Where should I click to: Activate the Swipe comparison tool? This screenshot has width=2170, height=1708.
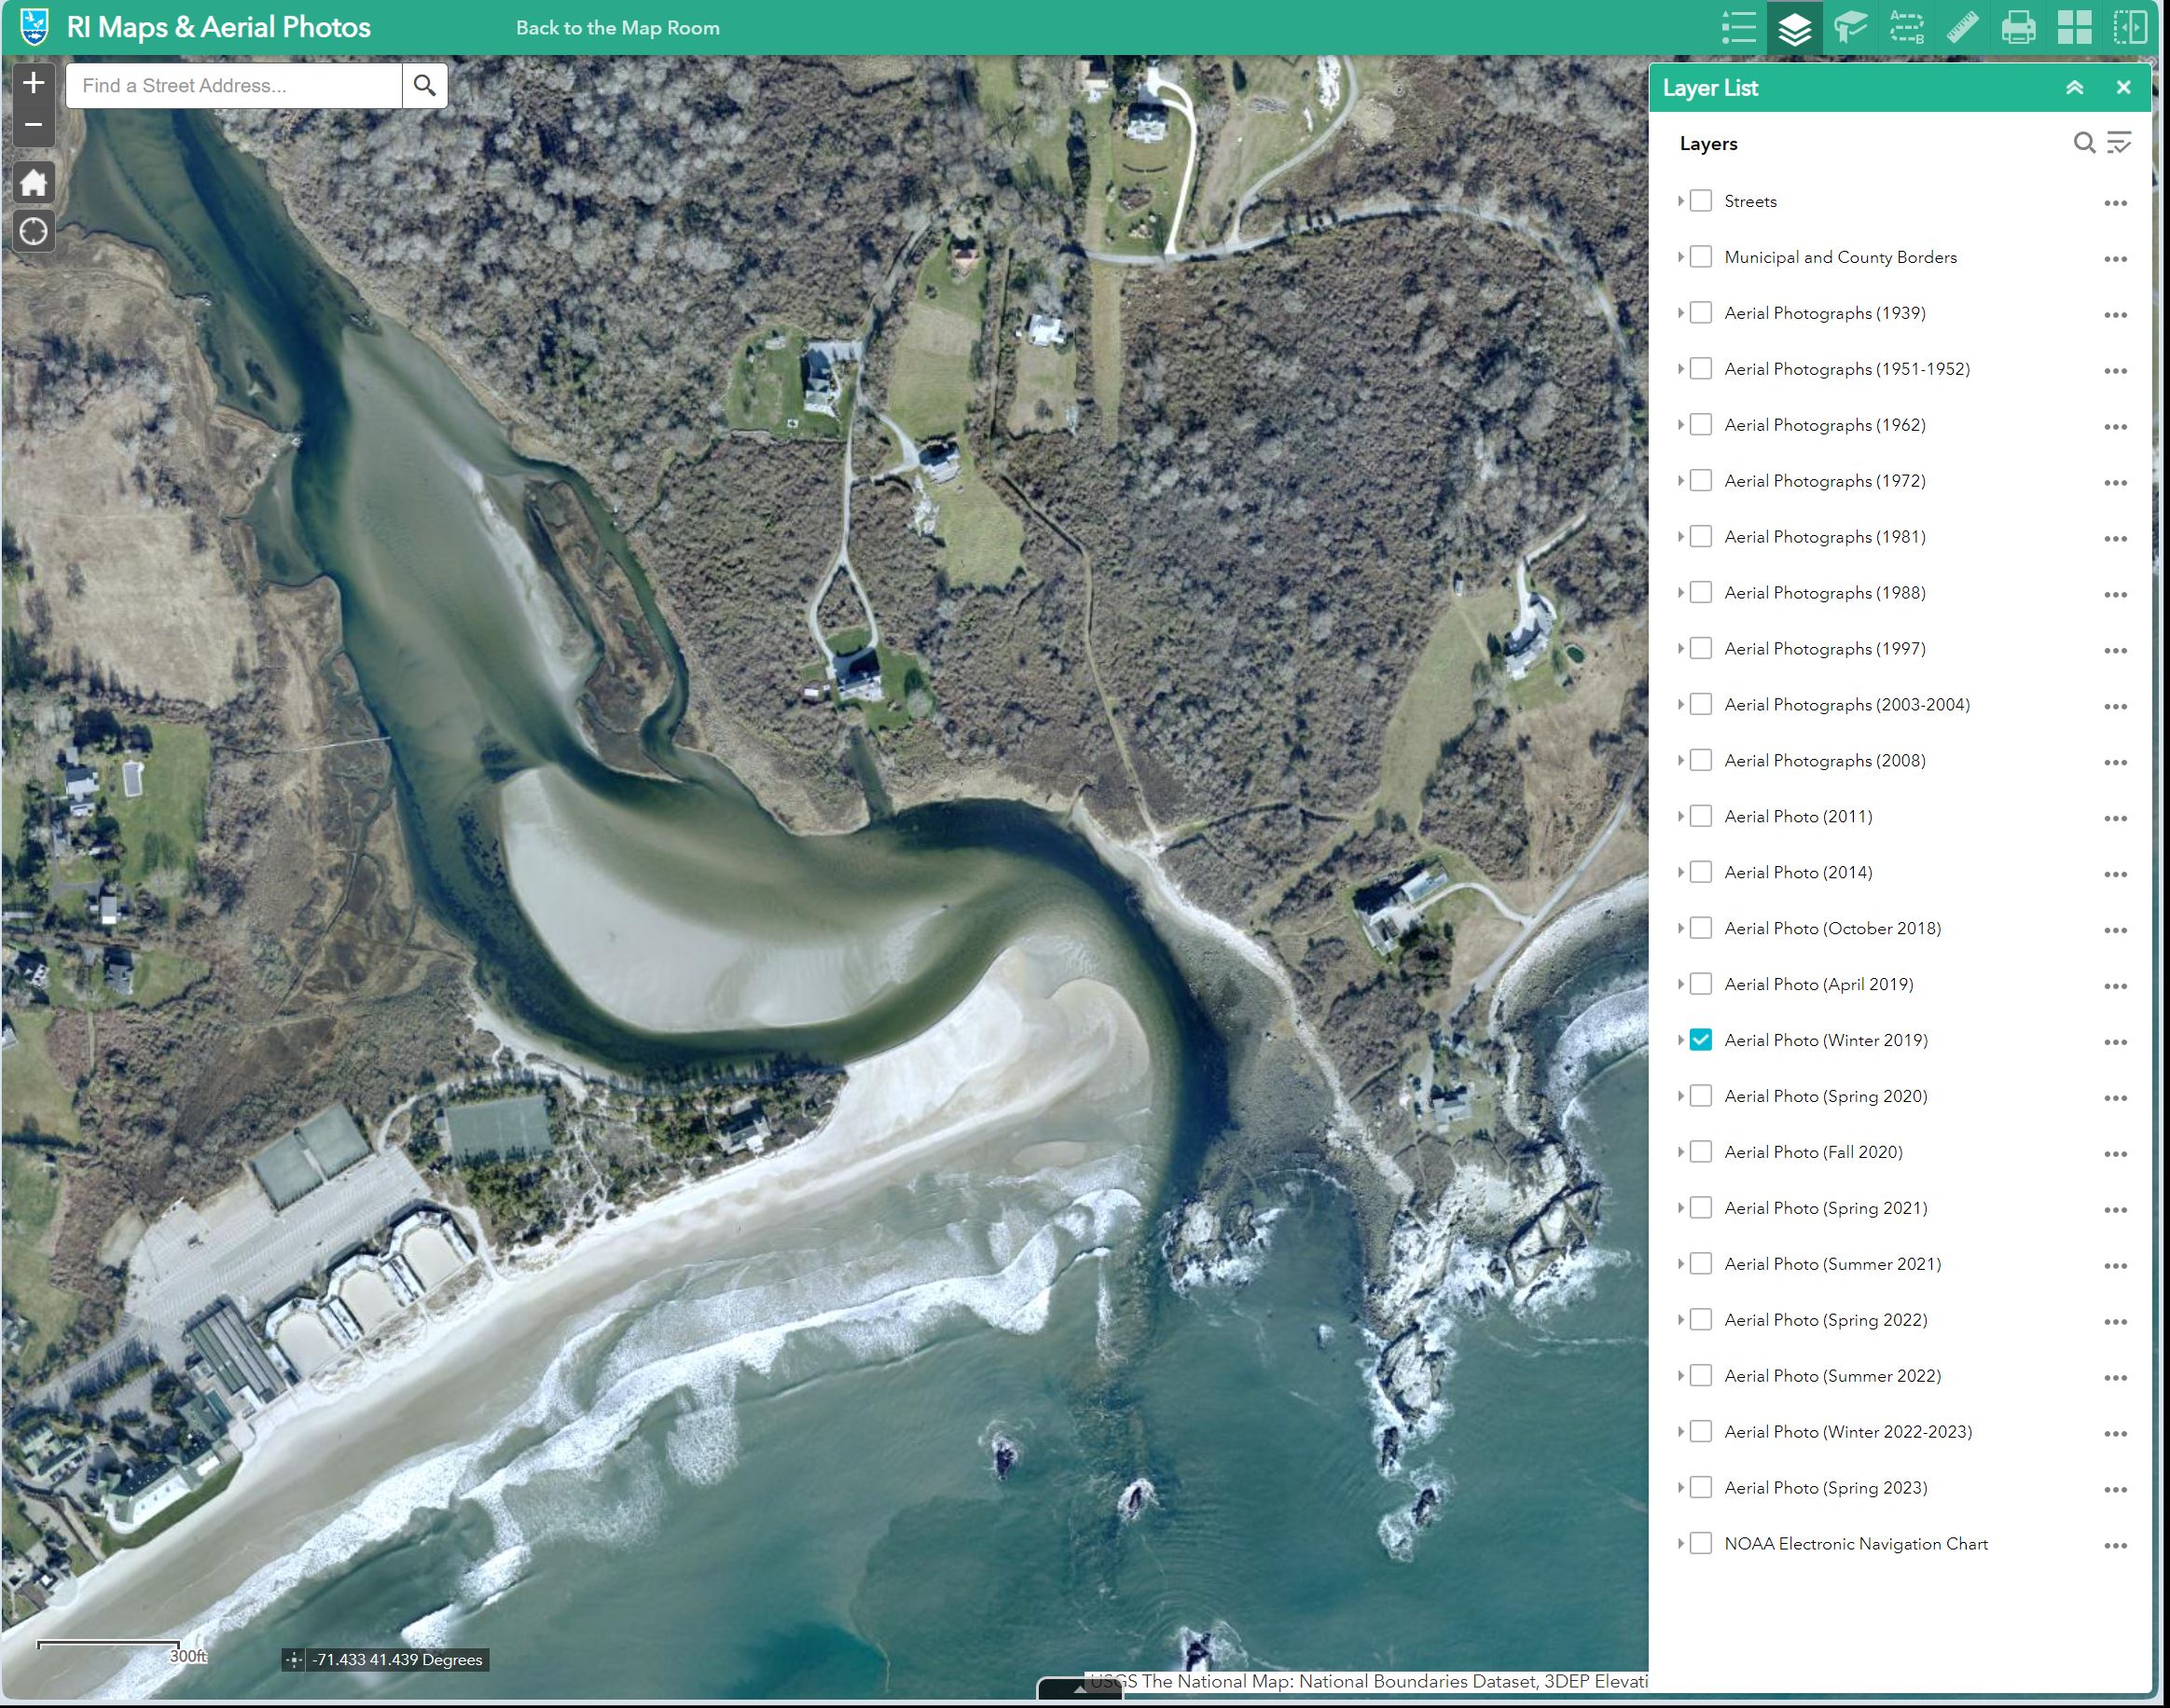tap(2133, 27)
